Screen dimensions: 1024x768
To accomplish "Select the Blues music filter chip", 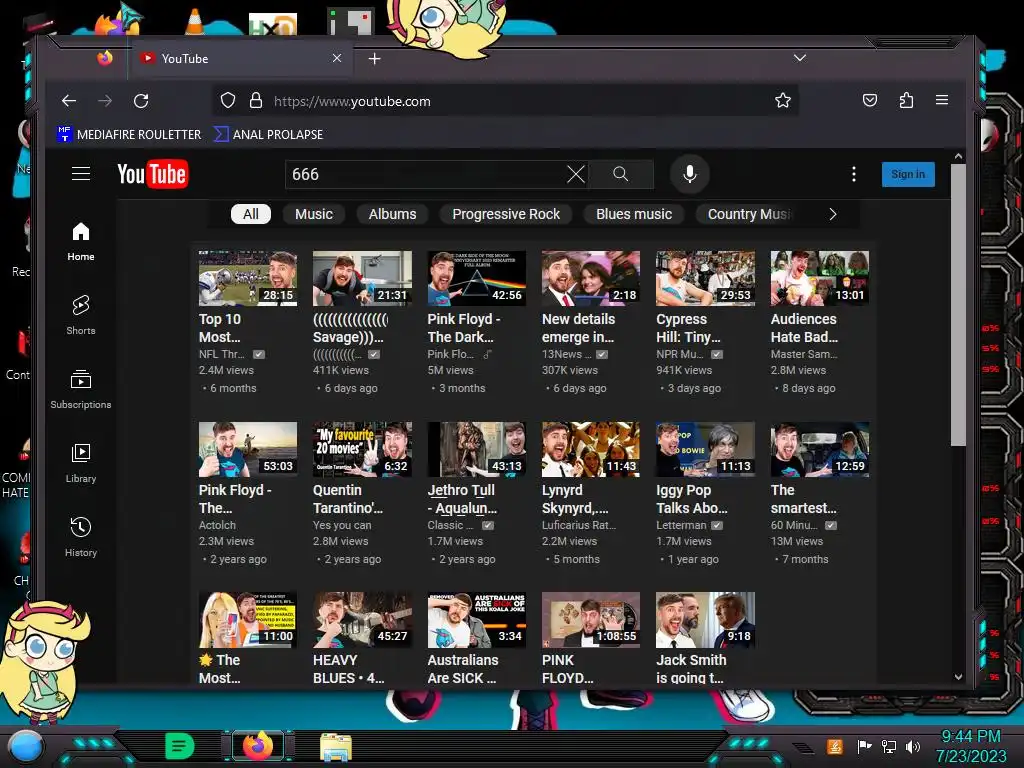I will click(x=633, y=214).
